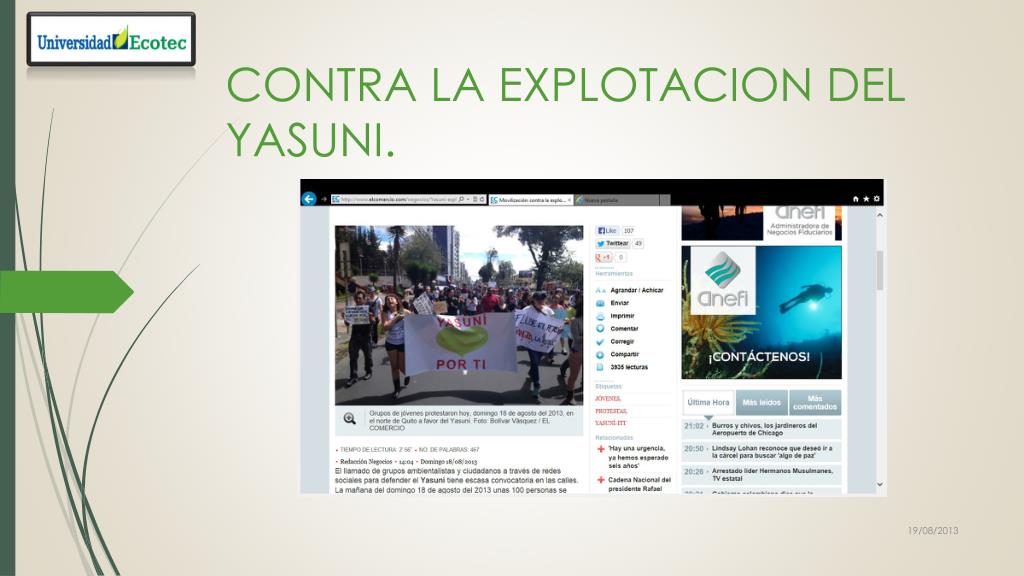
Task: Click the 3935 lecturas document icon
Action: (x=600, y=367)
